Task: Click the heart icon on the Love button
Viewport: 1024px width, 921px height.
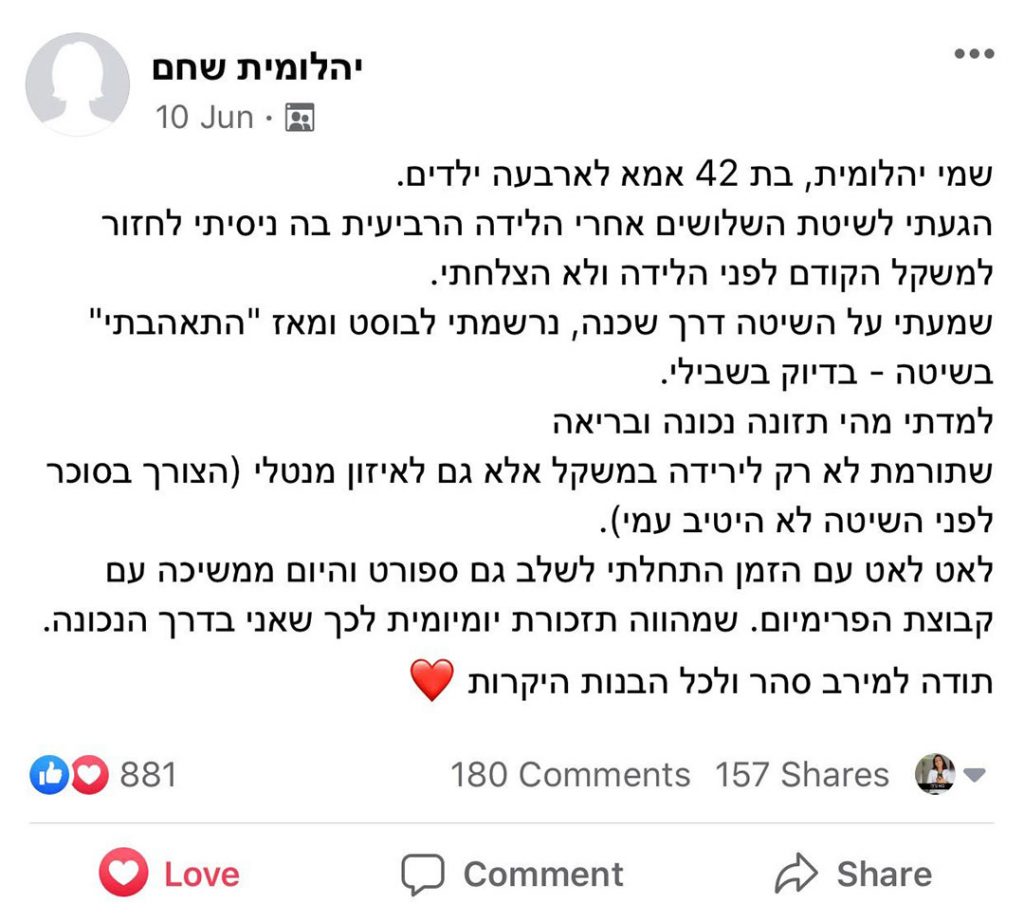Action: (123, 874)
